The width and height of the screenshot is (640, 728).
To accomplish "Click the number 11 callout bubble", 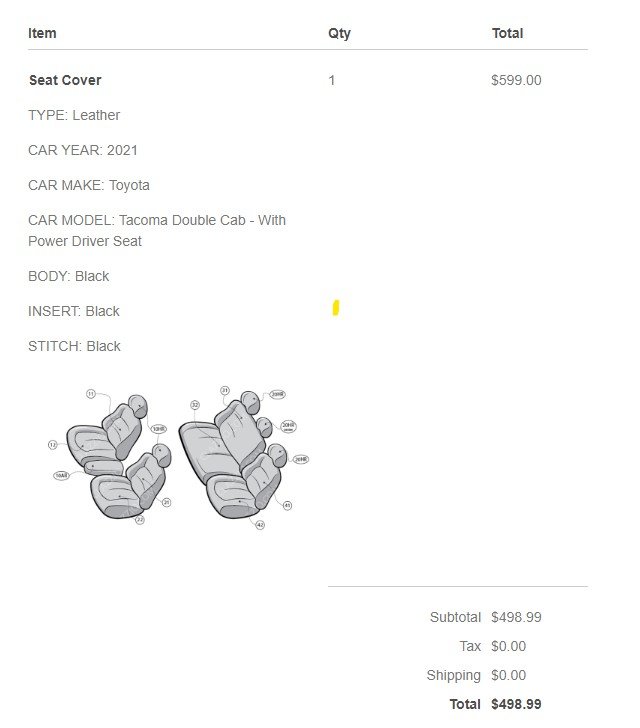I will click(91, 394).
